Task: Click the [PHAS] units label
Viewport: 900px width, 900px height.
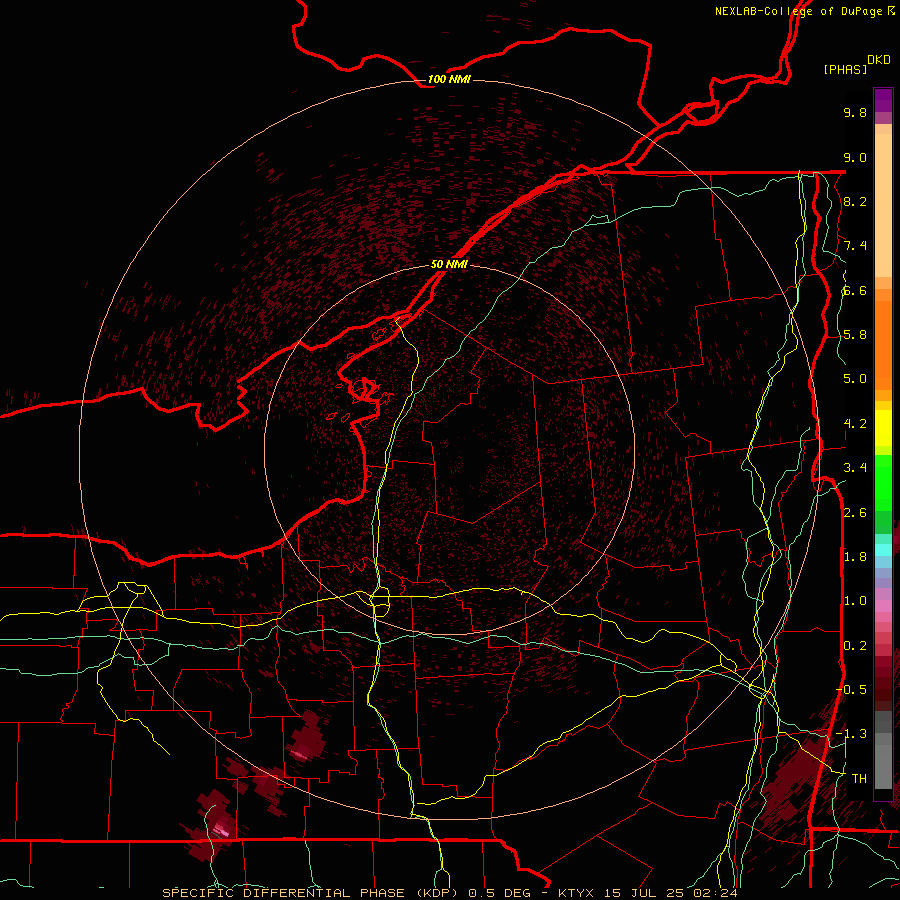Action: click(x=845, y=69)
